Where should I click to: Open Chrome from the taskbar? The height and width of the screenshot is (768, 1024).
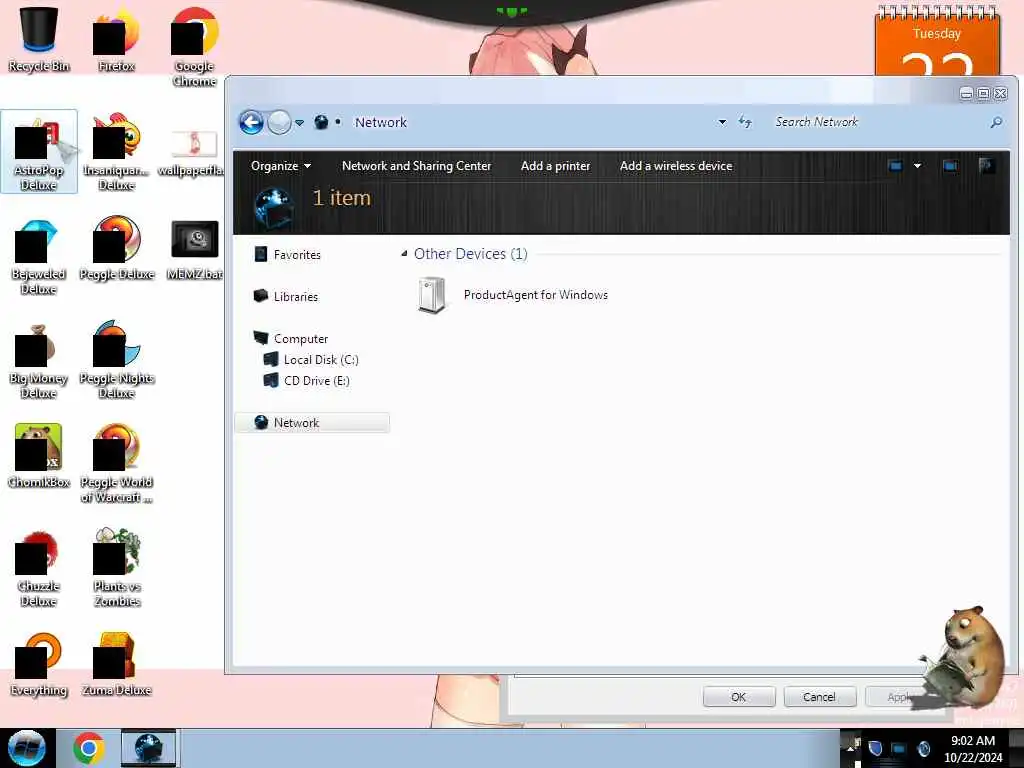[88, 748]
